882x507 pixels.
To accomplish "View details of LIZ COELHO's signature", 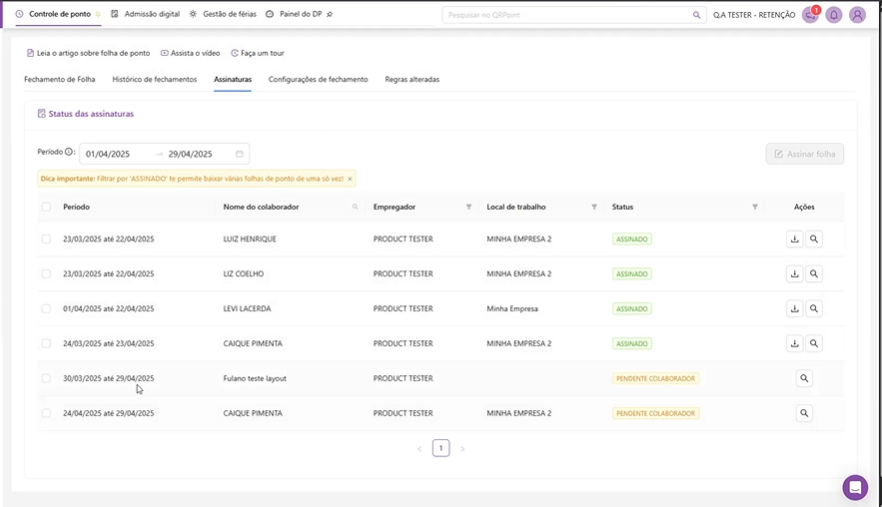I will 814,274.
